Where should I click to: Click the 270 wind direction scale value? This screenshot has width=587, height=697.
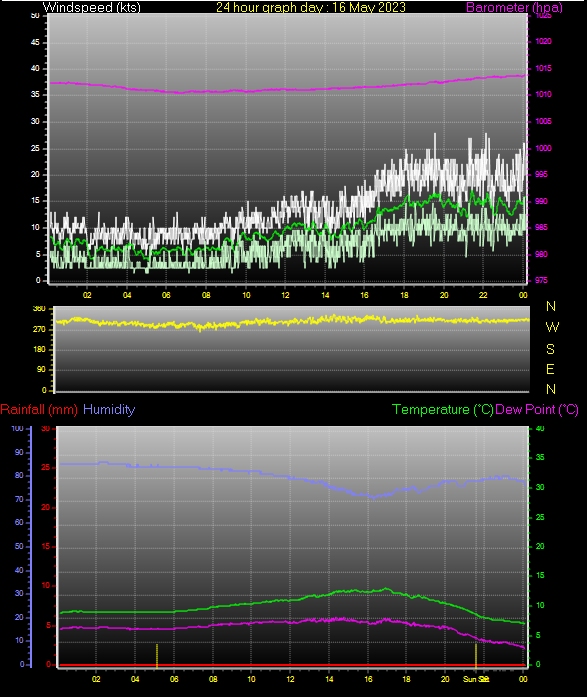pos(39,329)
